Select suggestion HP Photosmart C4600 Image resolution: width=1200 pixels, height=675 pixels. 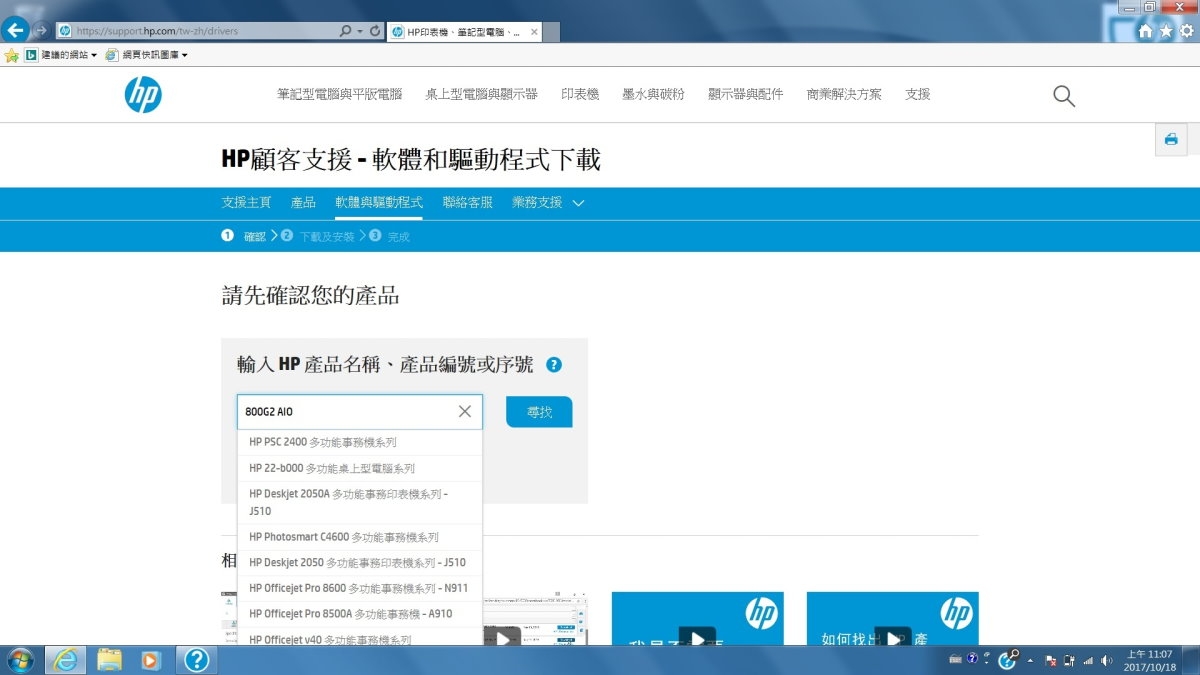(360, 537)
